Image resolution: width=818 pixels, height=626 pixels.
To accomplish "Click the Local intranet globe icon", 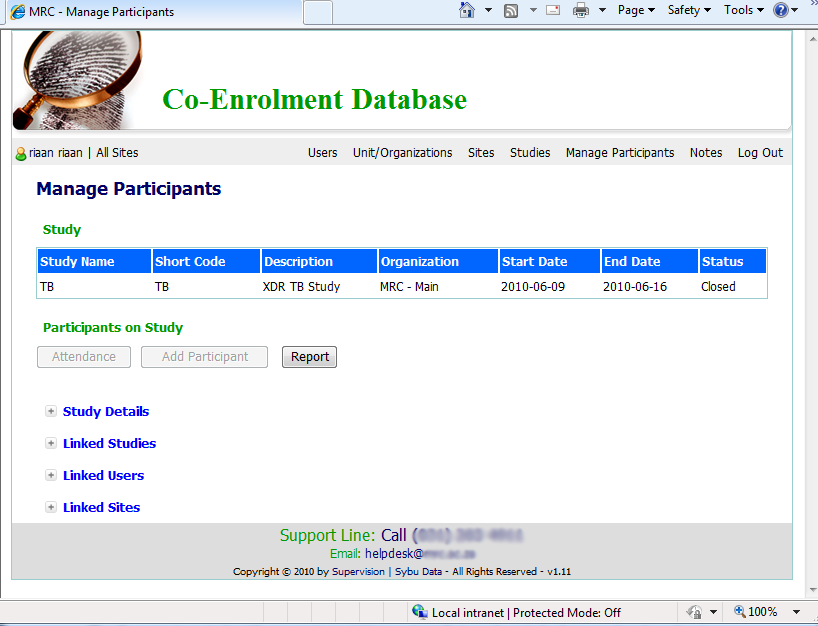I will tap(419, 611).
